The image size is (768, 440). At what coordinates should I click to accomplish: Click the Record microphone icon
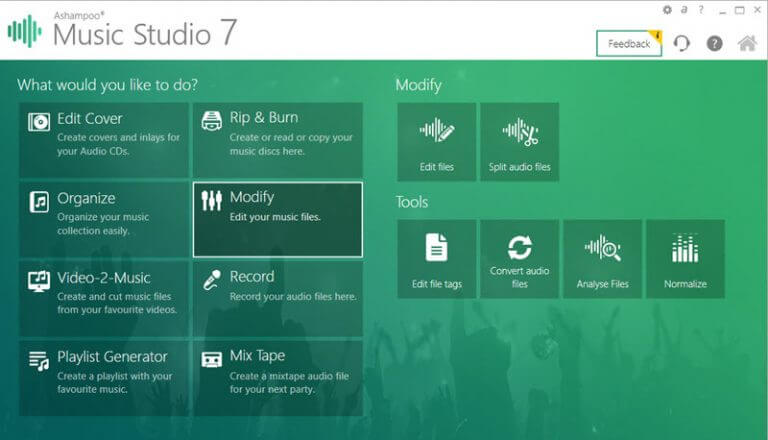(x=212, y=280)
